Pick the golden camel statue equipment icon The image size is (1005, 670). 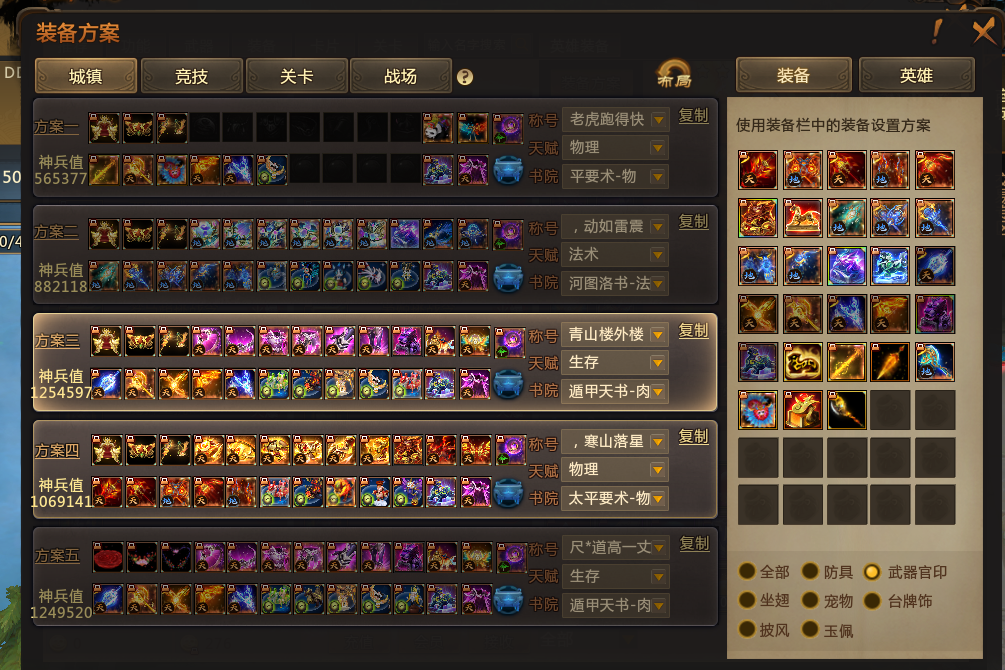[x=802, y=218]
